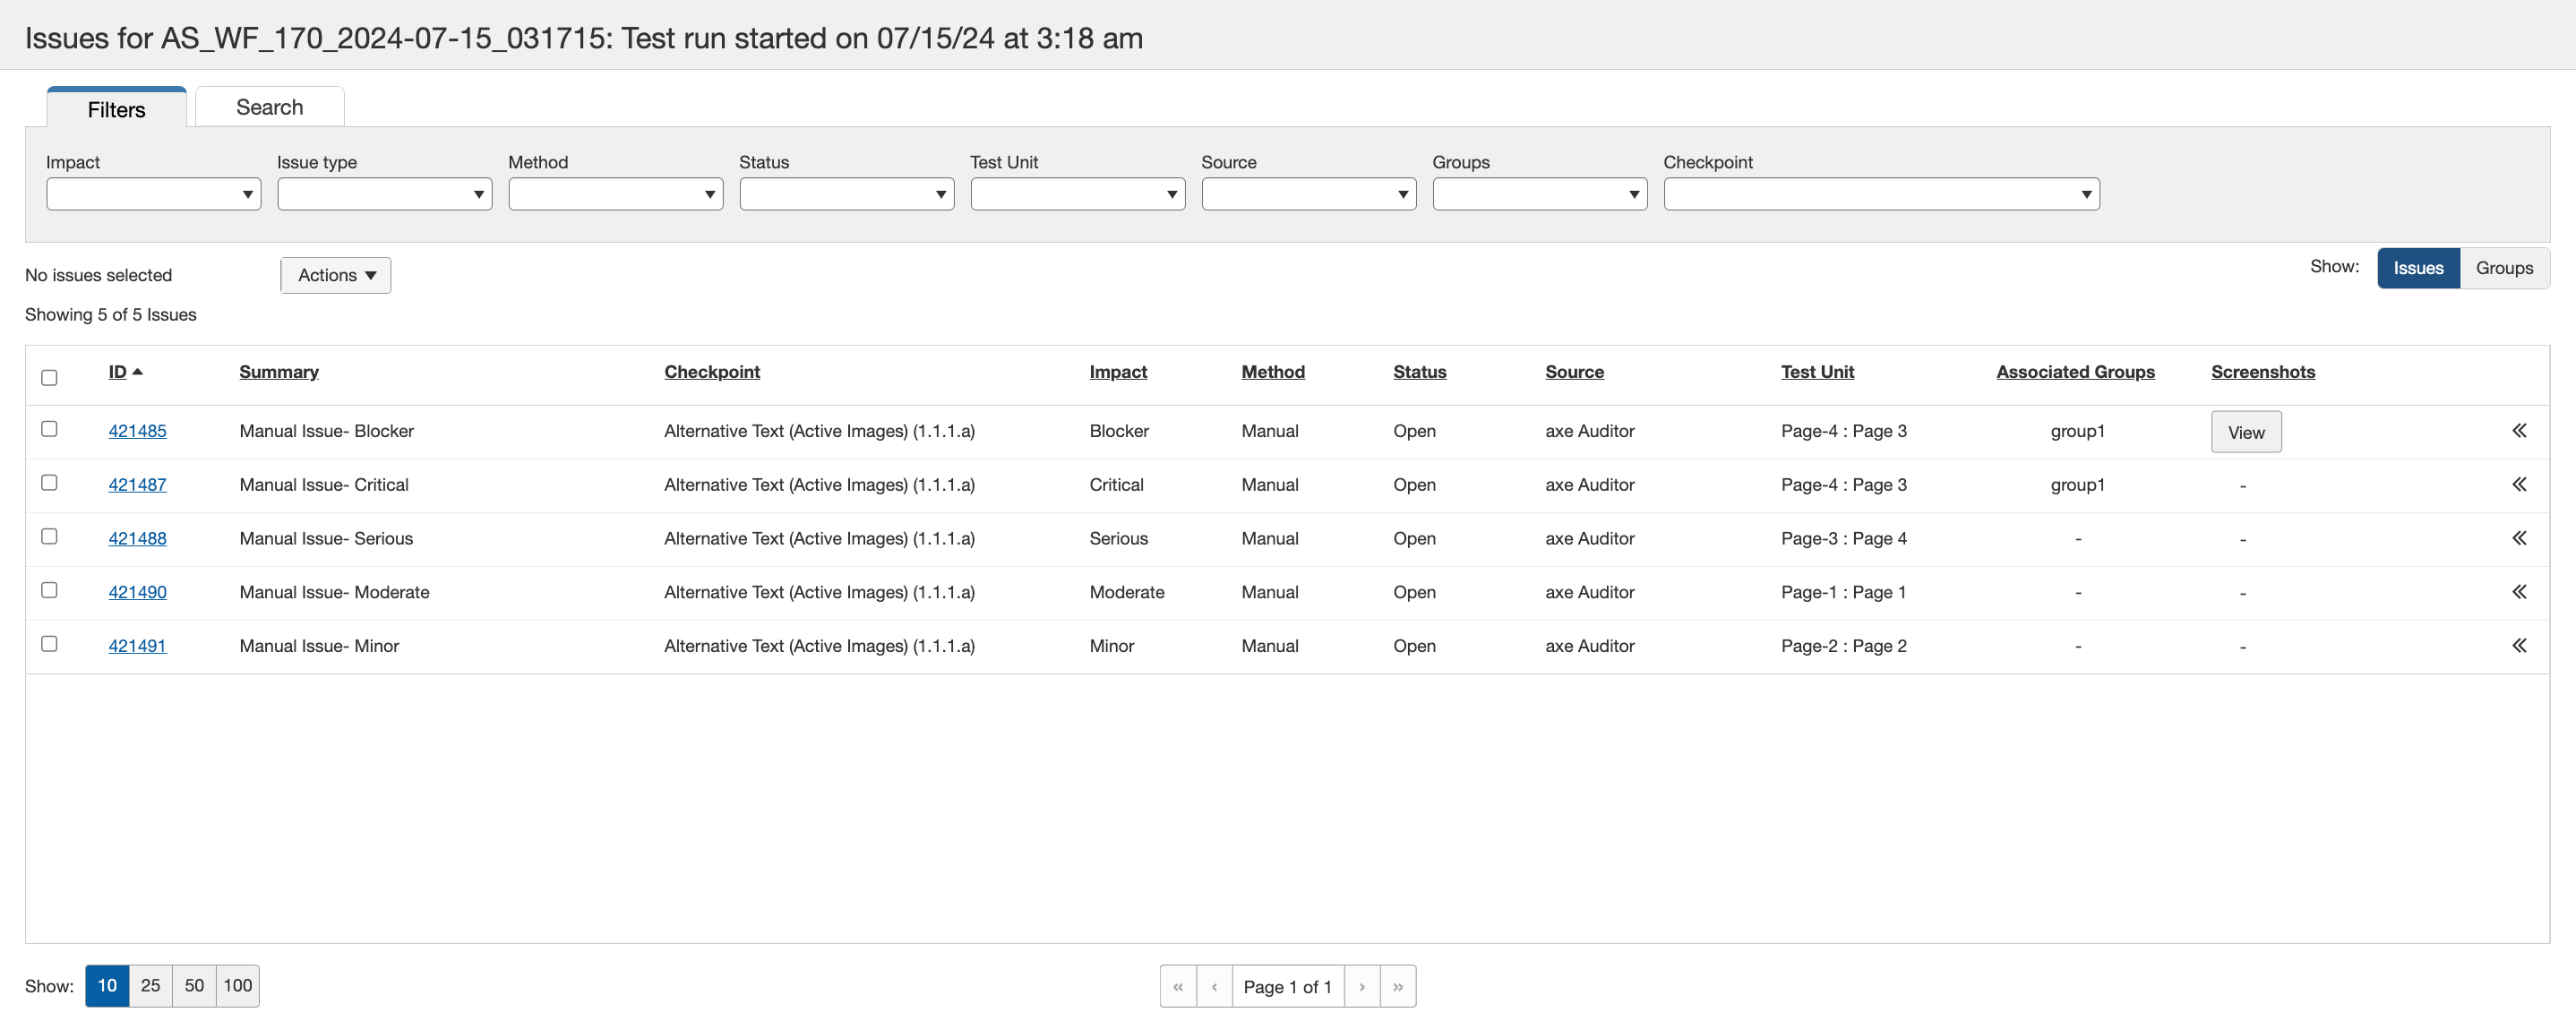Image resolution: width=2576 pixels, height=1021 pixels.
Task: Open the Checkpoint filter dropdown
Action: (1880, 194)
